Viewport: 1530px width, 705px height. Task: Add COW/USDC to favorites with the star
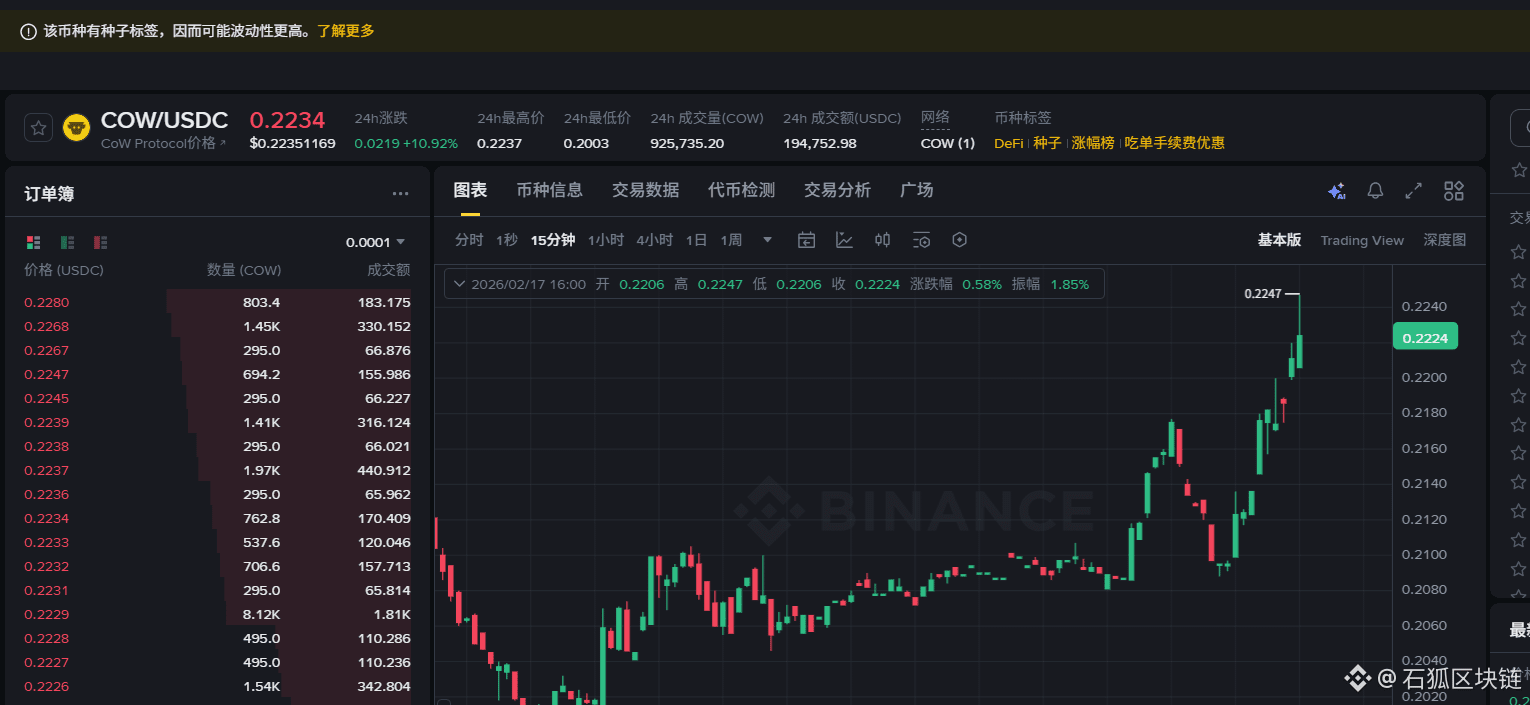[38, 128]
